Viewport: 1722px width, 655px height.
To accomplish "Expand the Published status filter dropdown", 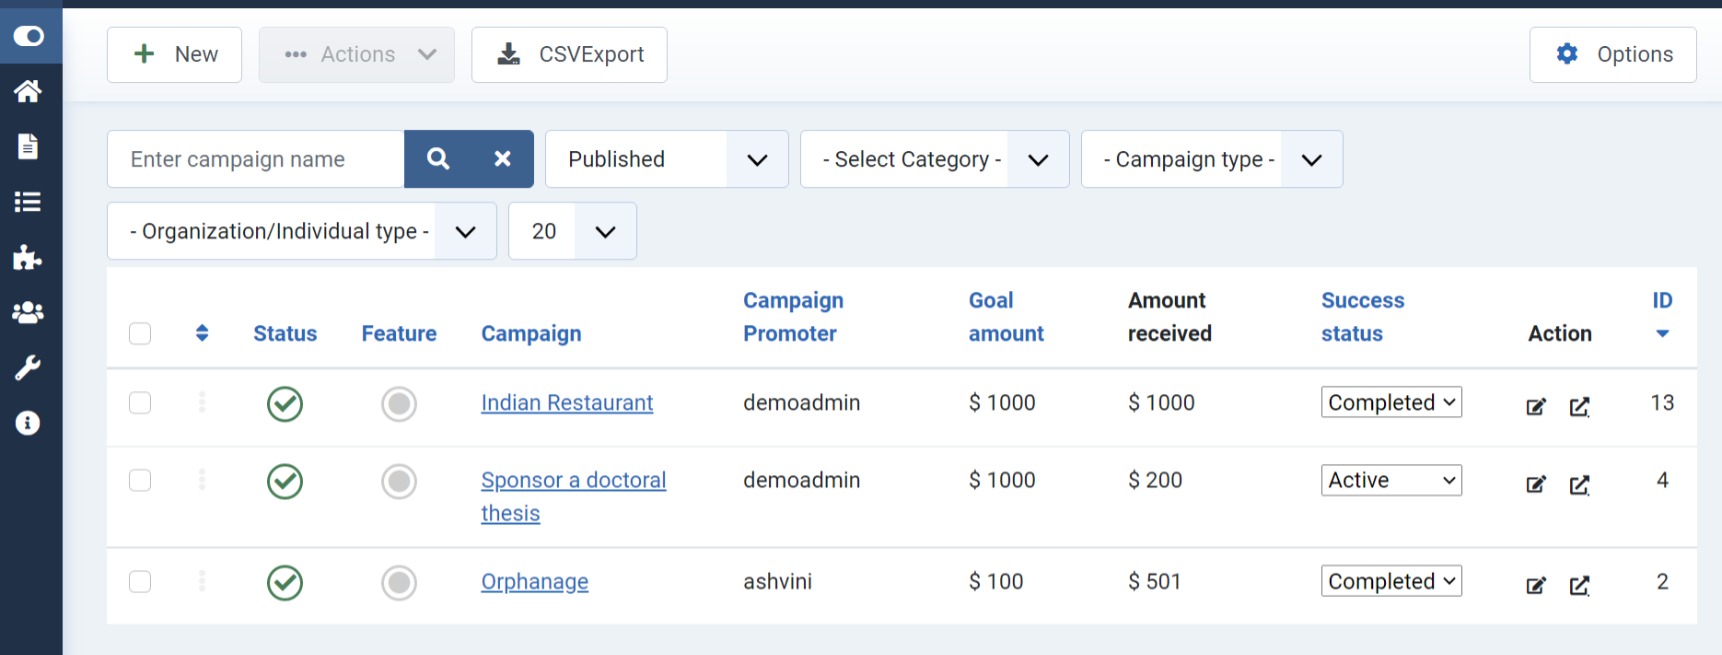I will click(666, 159).
